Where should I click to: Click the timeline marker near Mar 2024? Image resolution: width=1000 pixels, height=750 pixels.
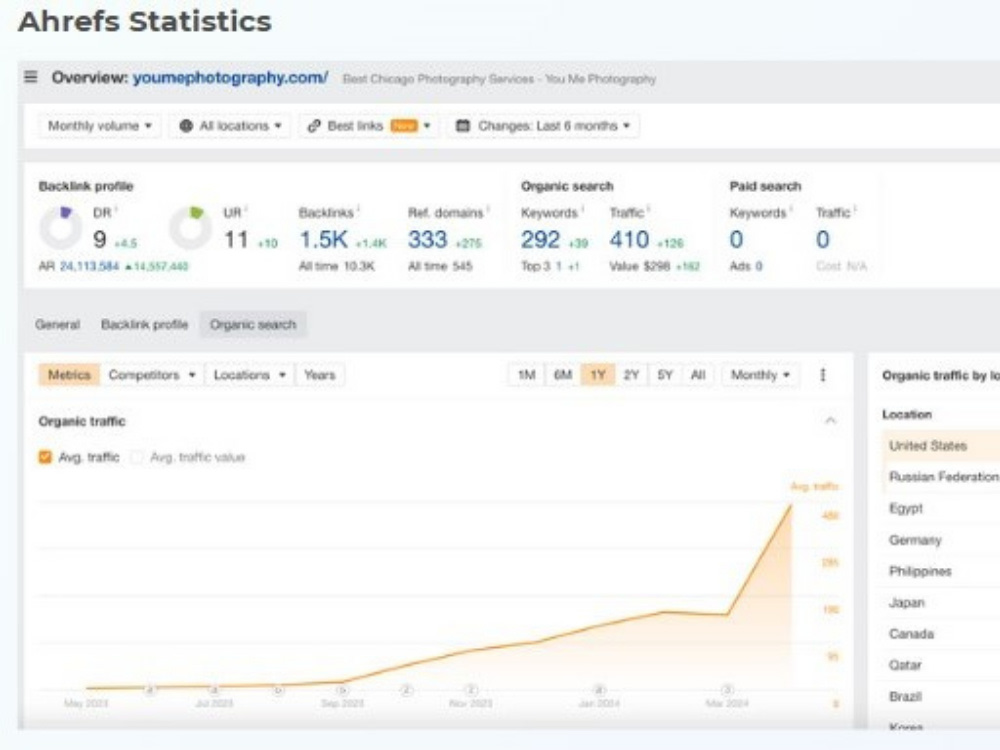[x=727, y=690]
